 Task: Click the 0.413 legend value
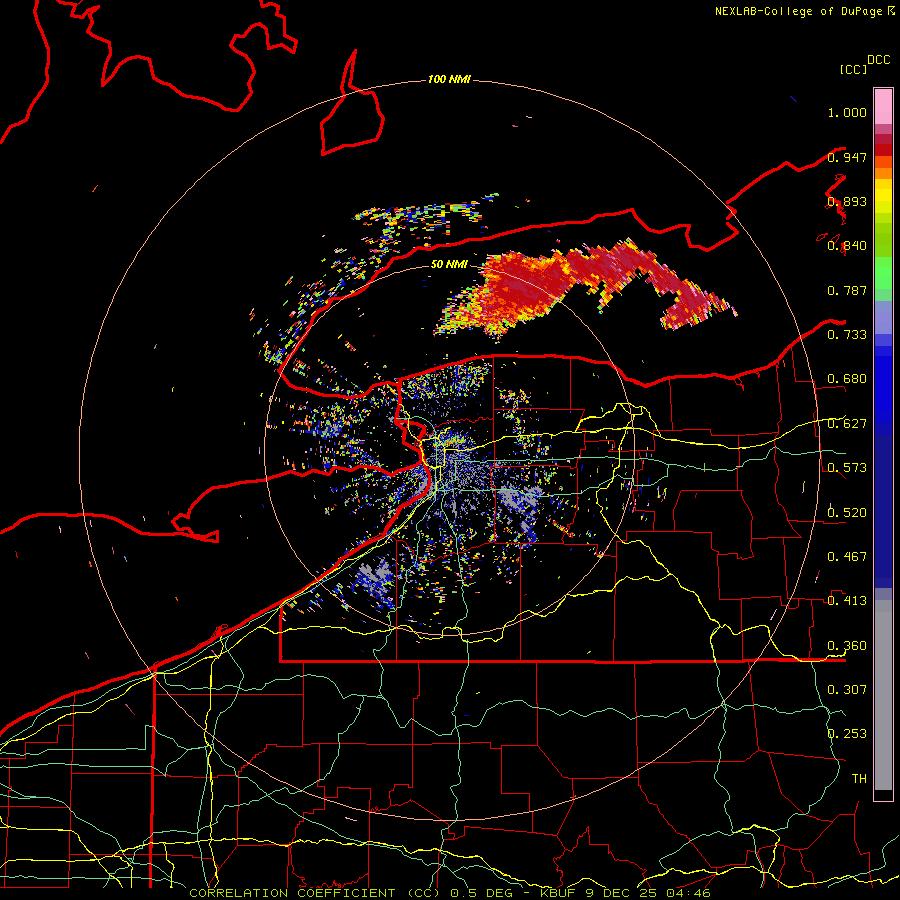pos(847,601)
